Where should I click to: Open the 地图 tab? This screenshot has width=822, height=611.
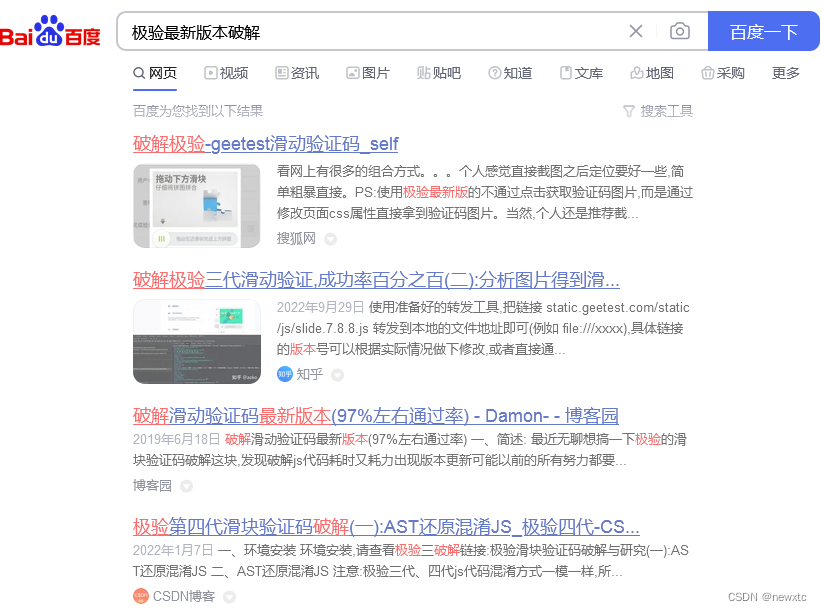pyautogui.click(x=652, y=73)
